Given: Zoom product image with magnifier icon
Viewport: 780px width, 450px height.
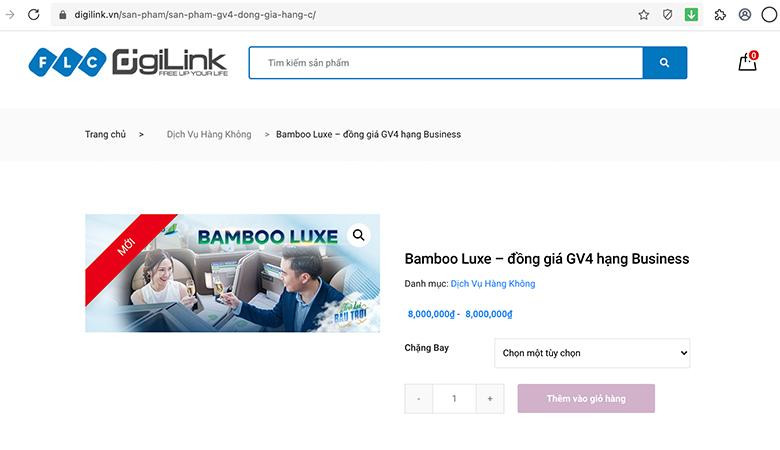Looking at the screenshot, I should point(358,235).
